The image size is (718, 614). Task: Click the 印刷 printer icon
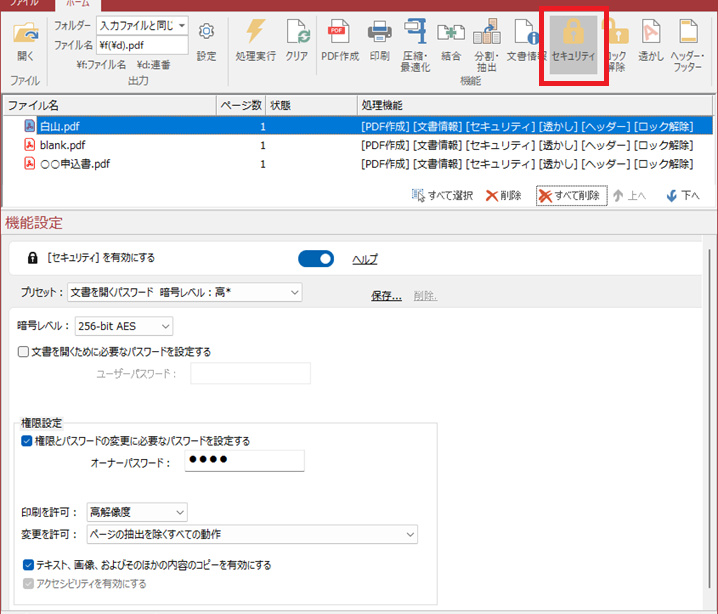380,40
